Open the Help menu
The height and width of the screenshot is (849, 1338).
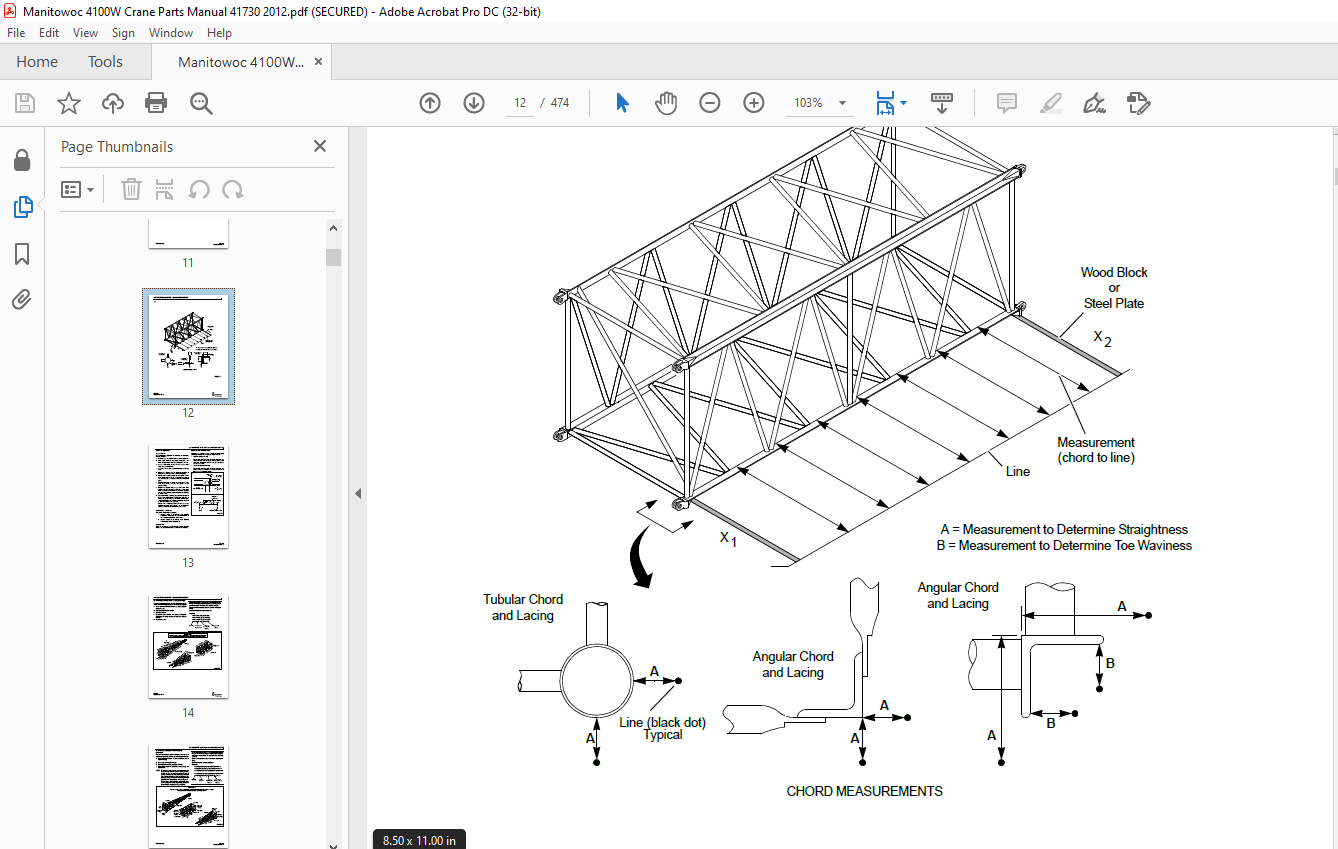point(220,33)
